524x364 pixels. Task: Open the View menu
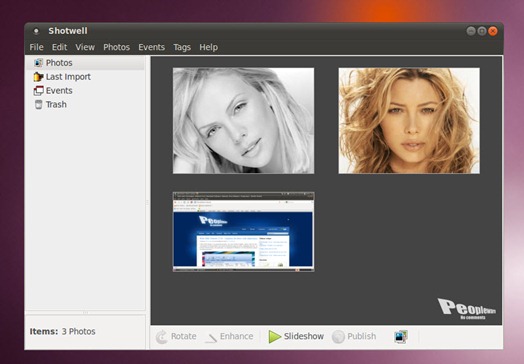click(85, 47)
